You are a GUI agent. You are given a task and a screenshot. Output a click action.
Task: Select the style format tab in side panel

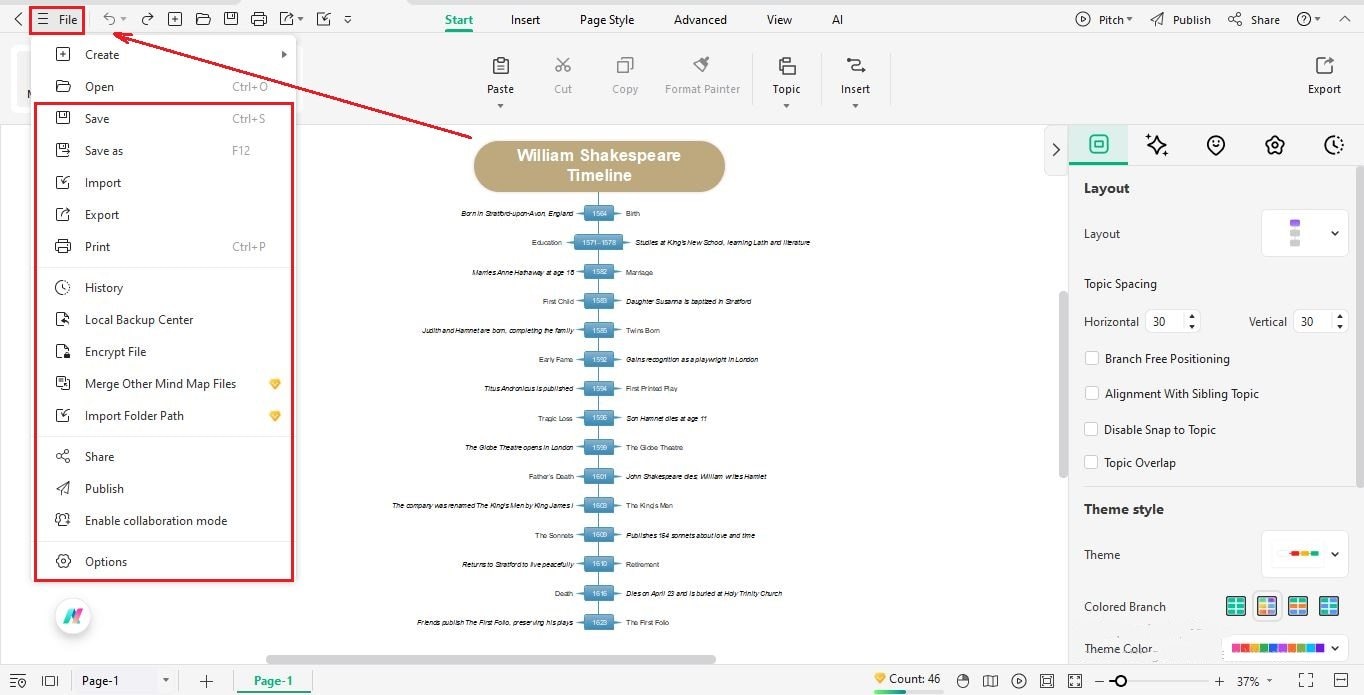(x=1098, y=145)
